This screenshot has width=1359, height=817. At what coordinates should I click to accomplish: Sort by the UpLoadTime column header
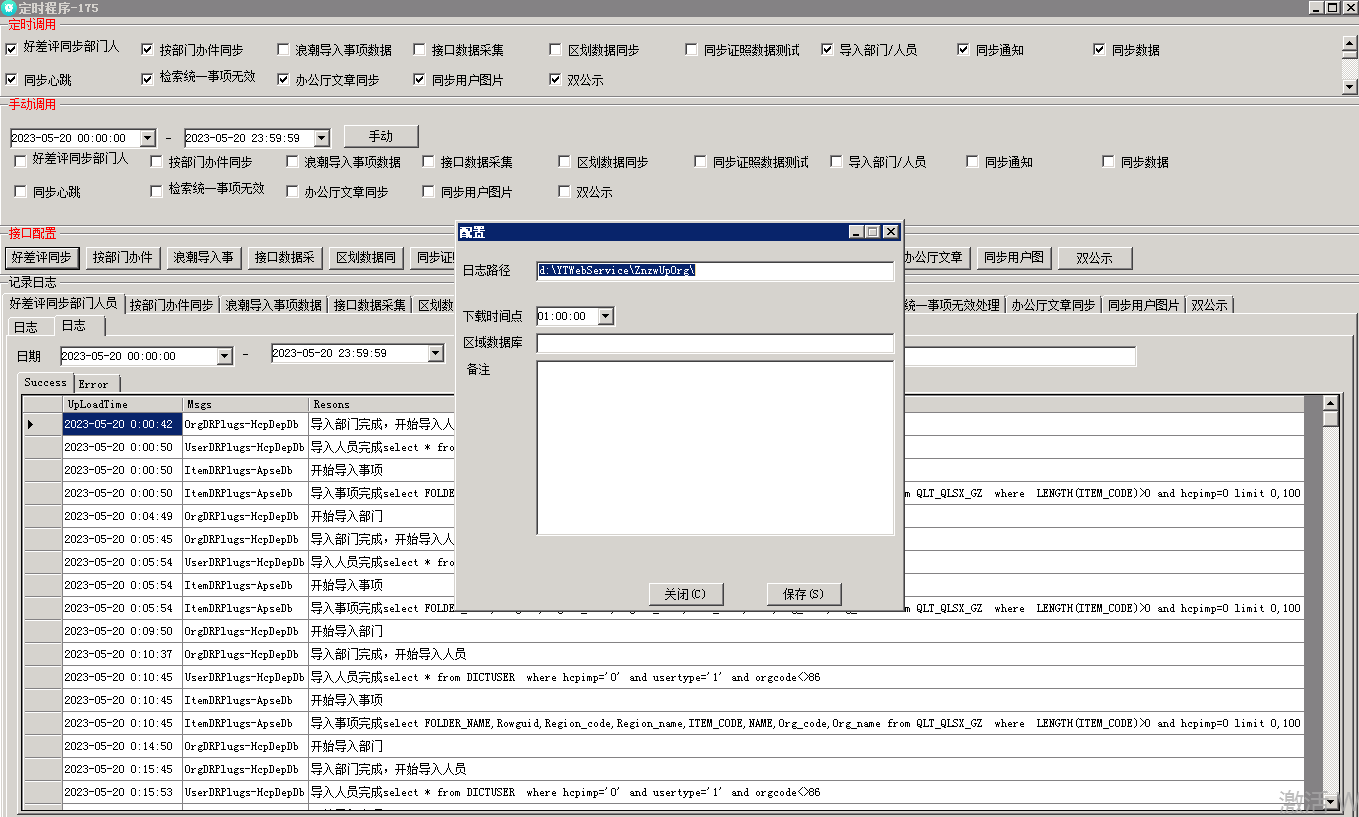tap(122, 405)
